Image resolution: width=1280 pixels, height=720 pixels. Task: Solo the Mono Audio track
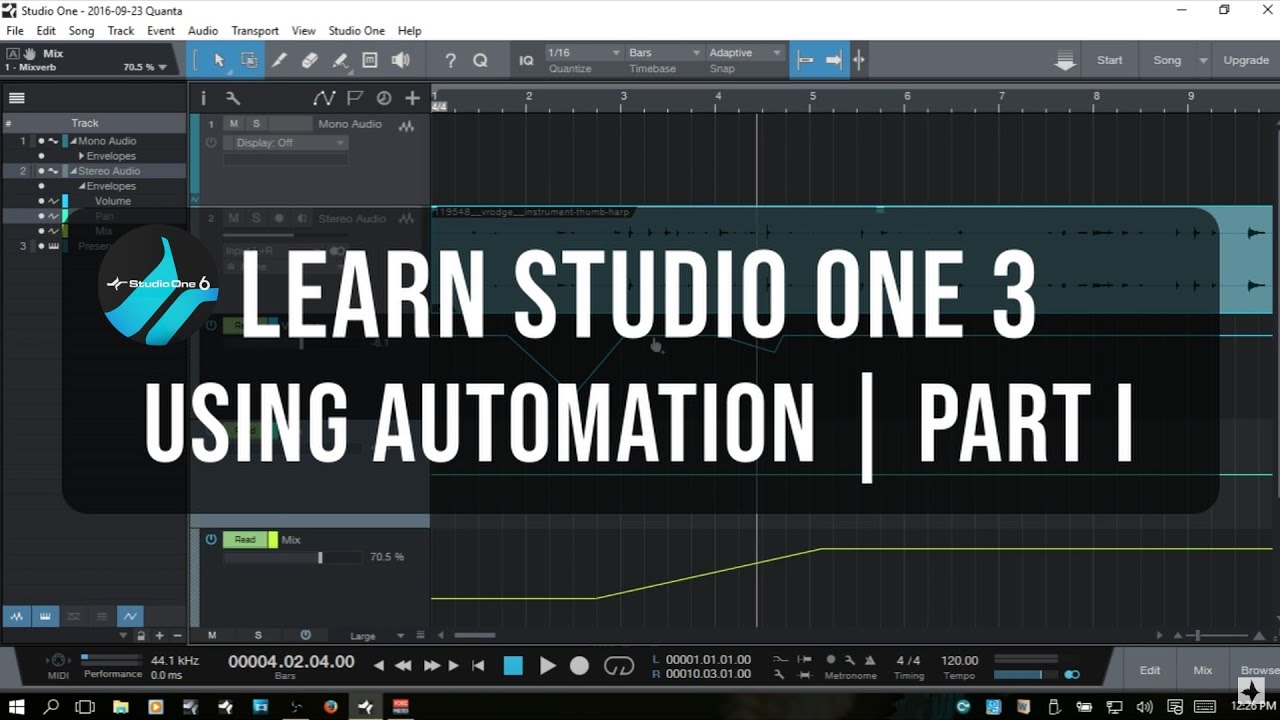pyautogui.click(x=256, y=123)
